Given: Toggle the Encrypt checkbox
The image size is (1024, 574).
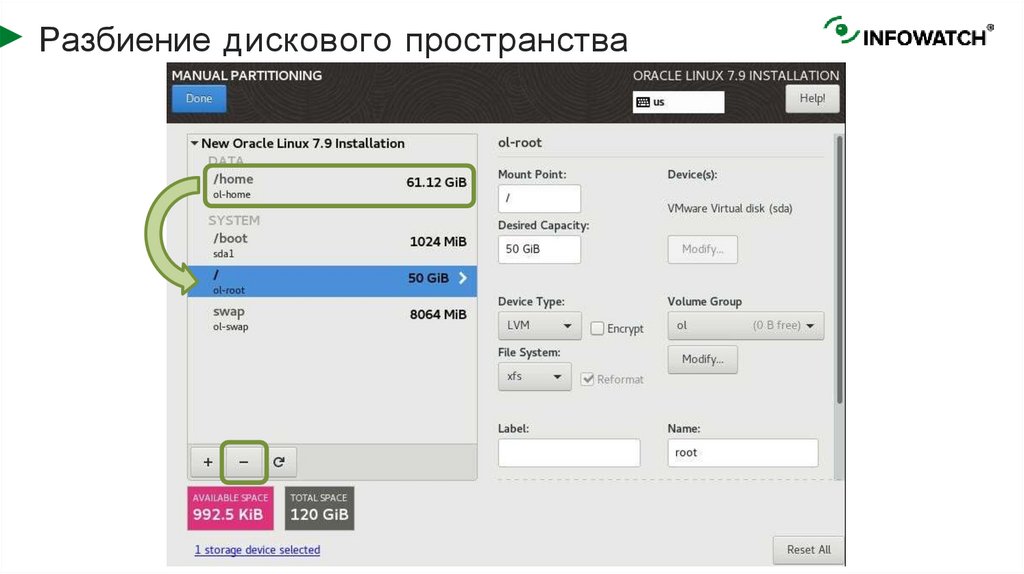Looking at the screenshot, I should 597,328.
